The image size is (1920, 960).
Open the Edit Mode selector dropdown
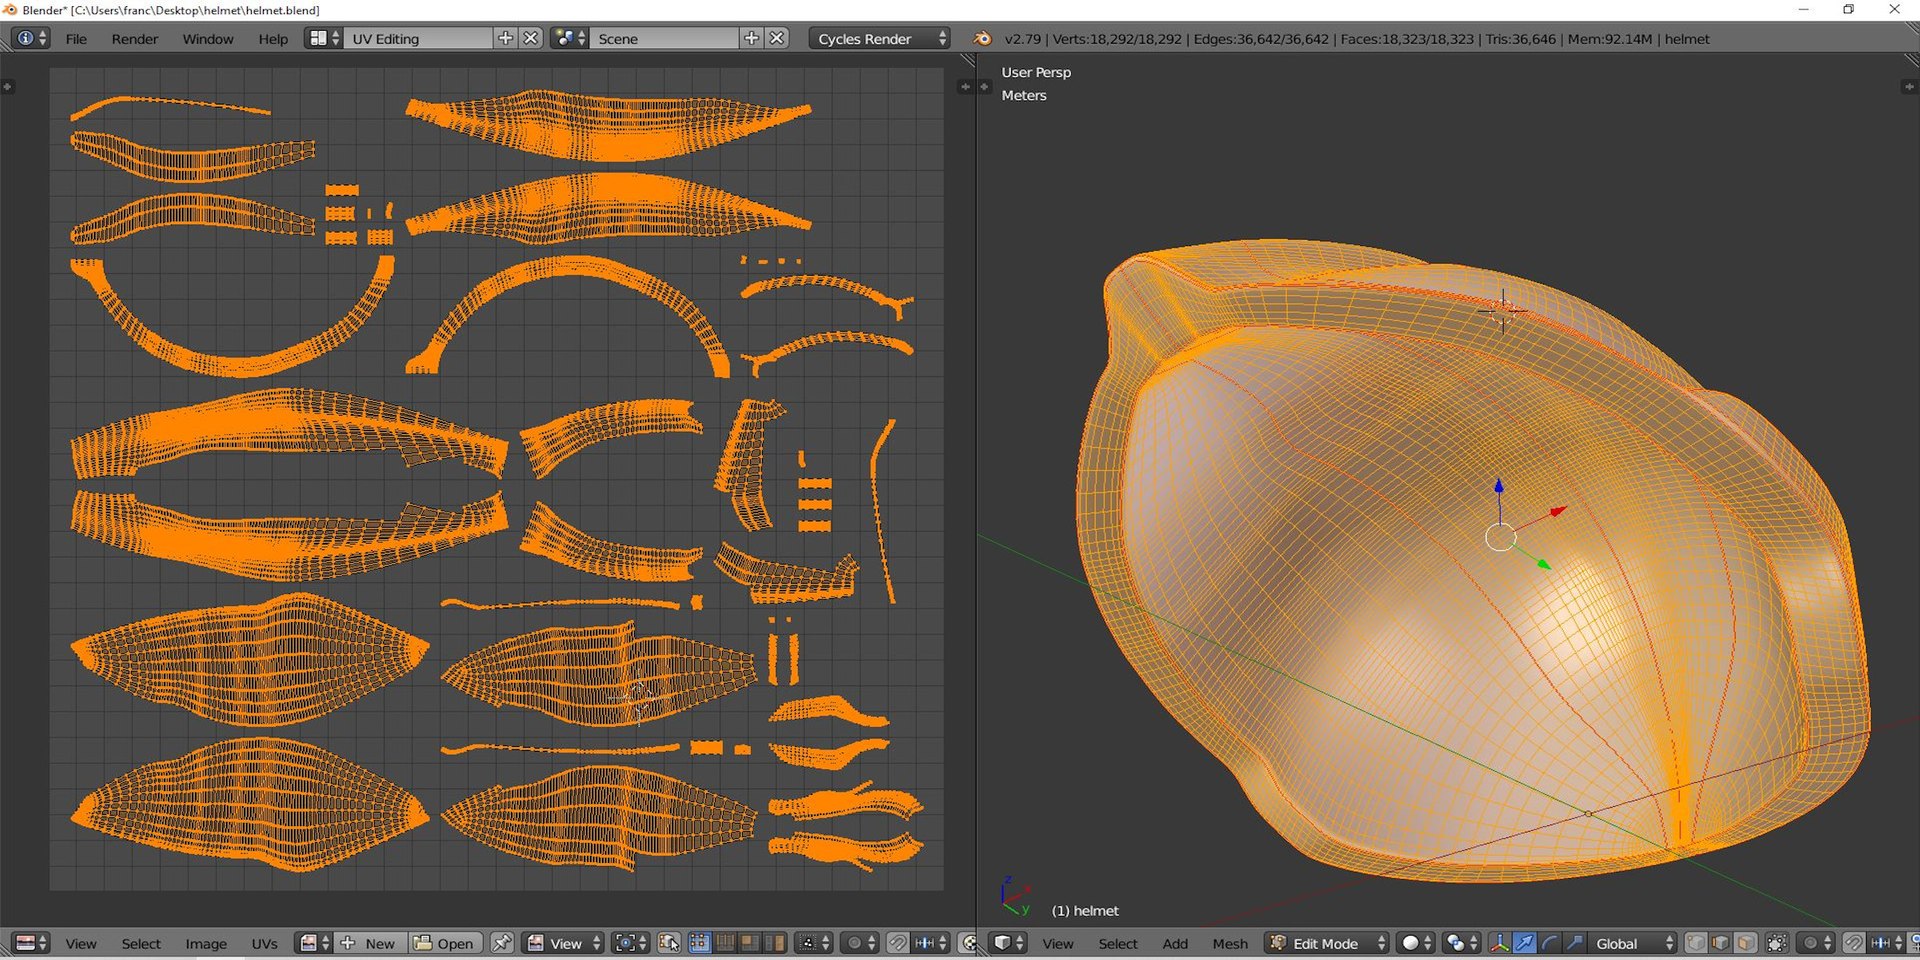click(x=1326, y=943)
